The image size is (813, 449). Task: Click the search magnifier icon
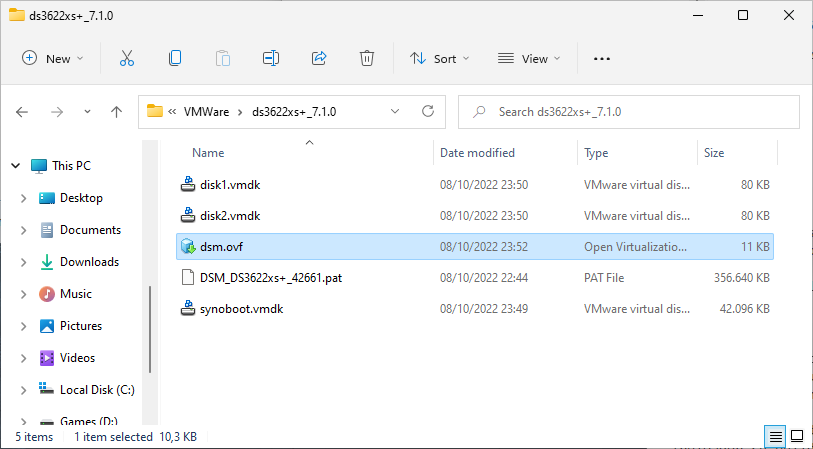(x=480, y=111)
